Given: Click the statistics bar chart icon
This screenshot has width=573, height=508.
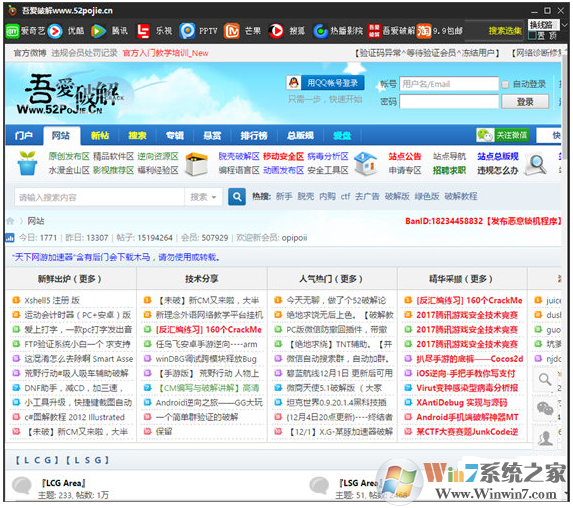Looking at the screenshot, I should coord(10,238).
